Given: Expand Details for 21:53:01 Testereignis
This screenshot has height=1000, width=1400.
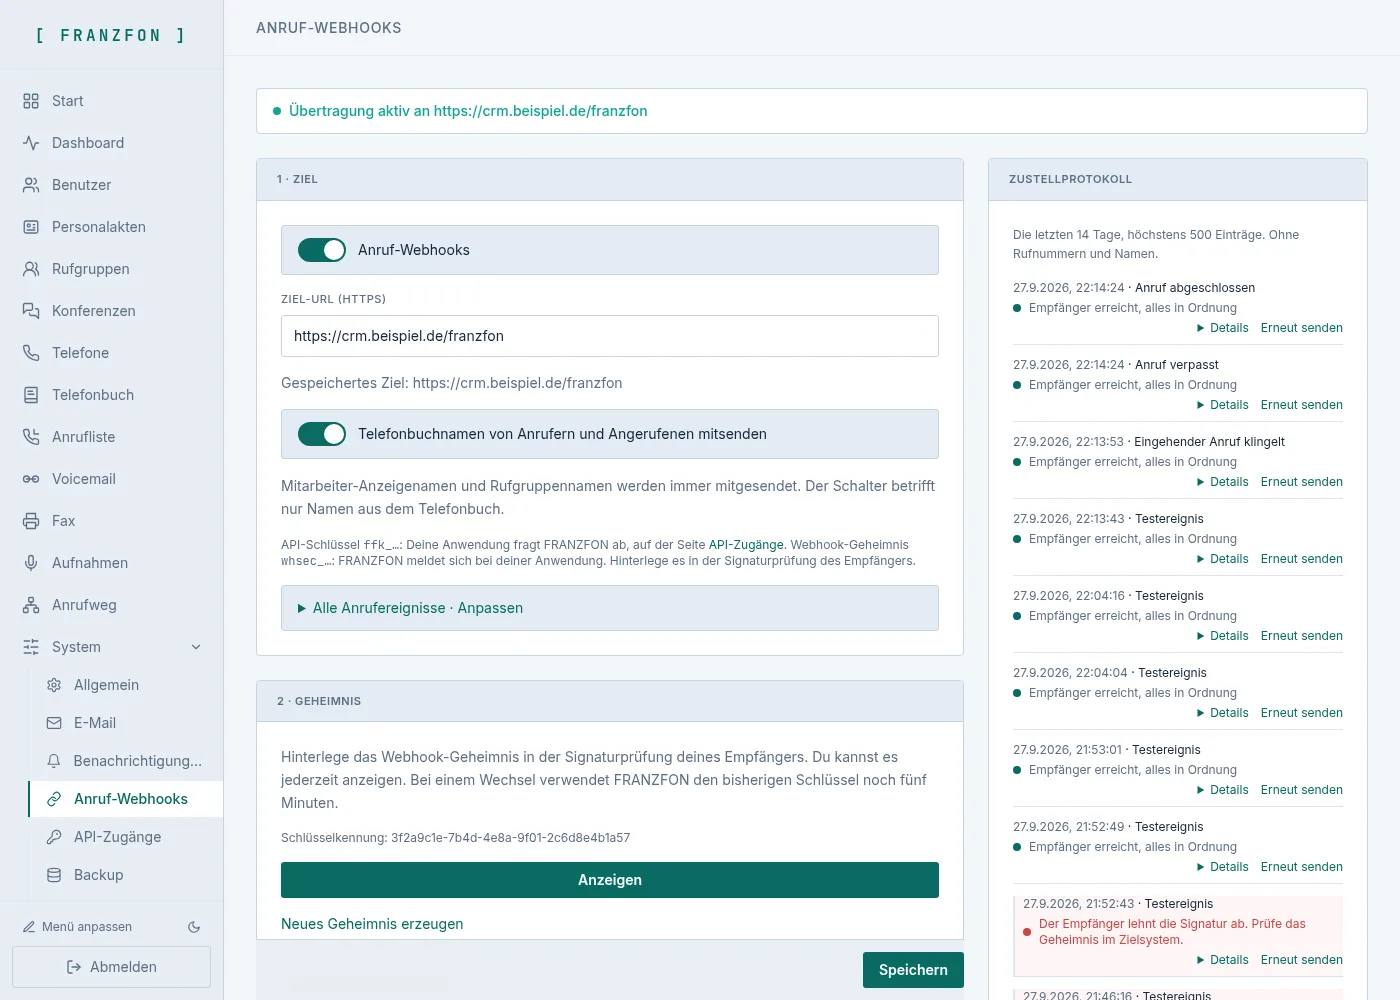Looking at the screenshot, I should [1223, 790].
